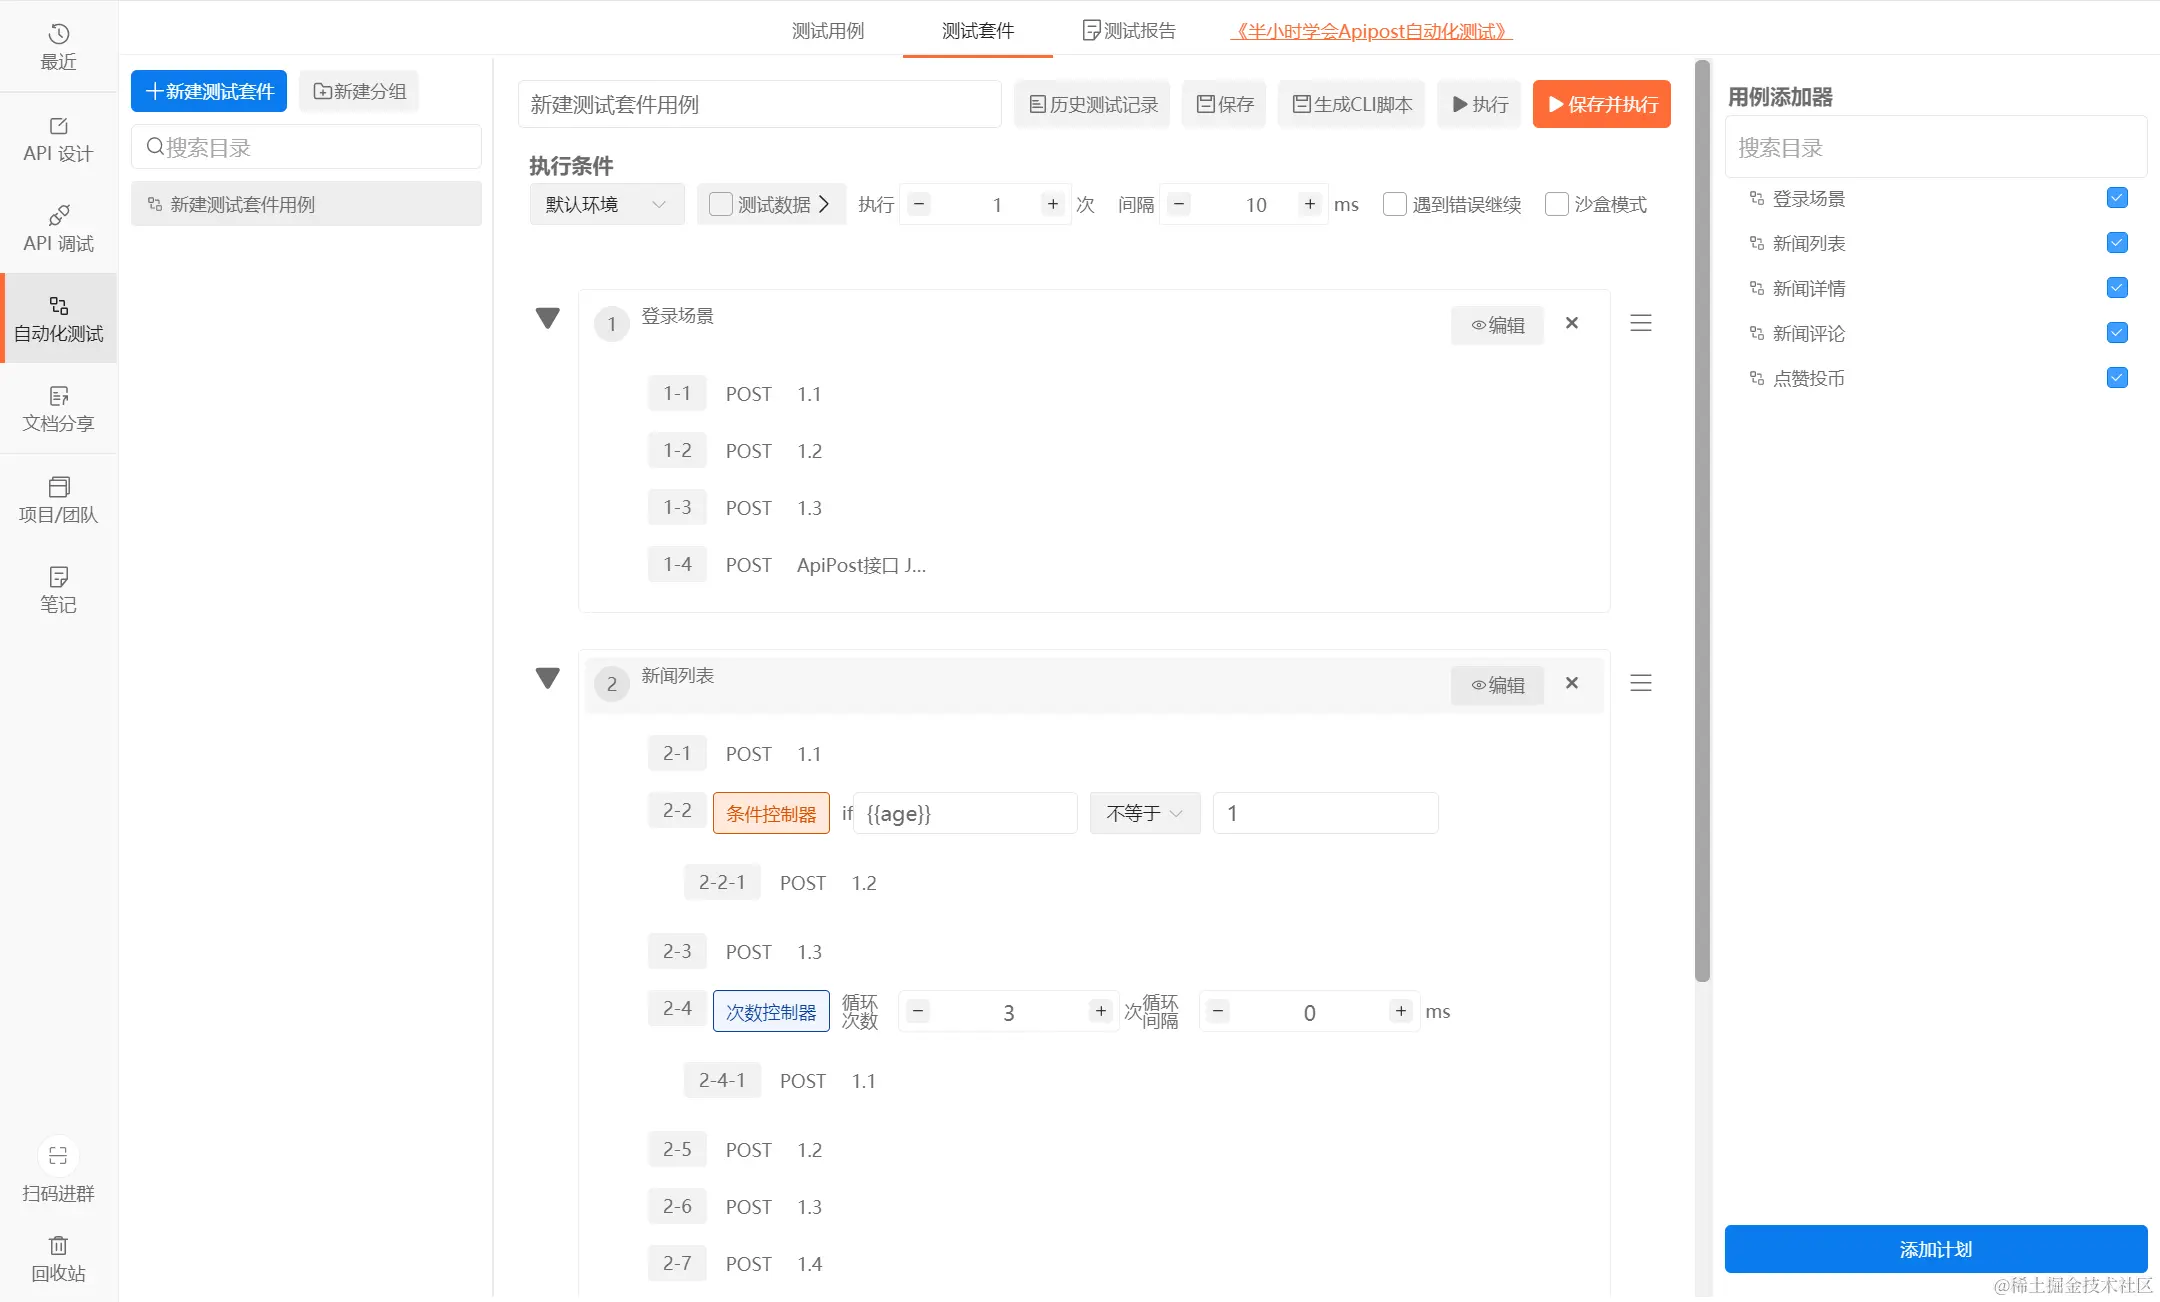Click the 保存并执行 button

1601,104
